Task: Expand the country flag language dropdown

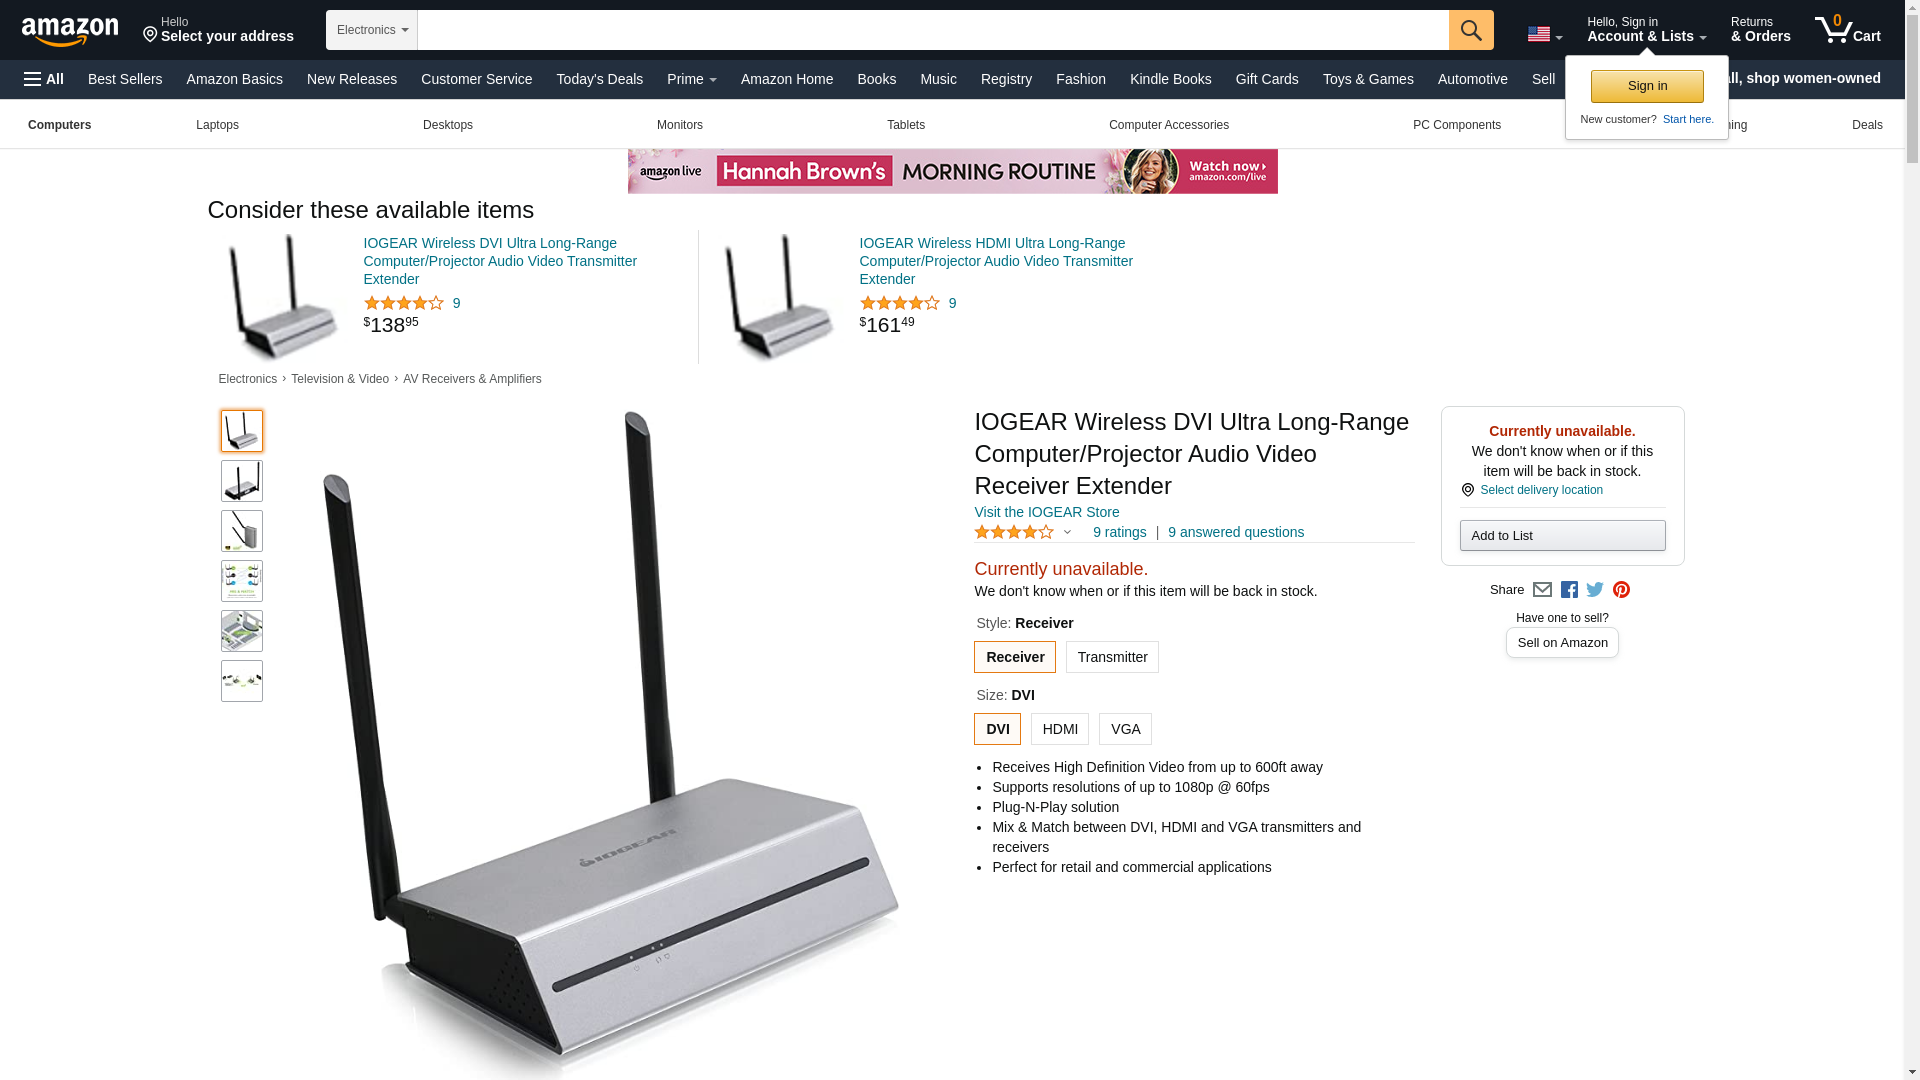Action: pos(1545,34)
